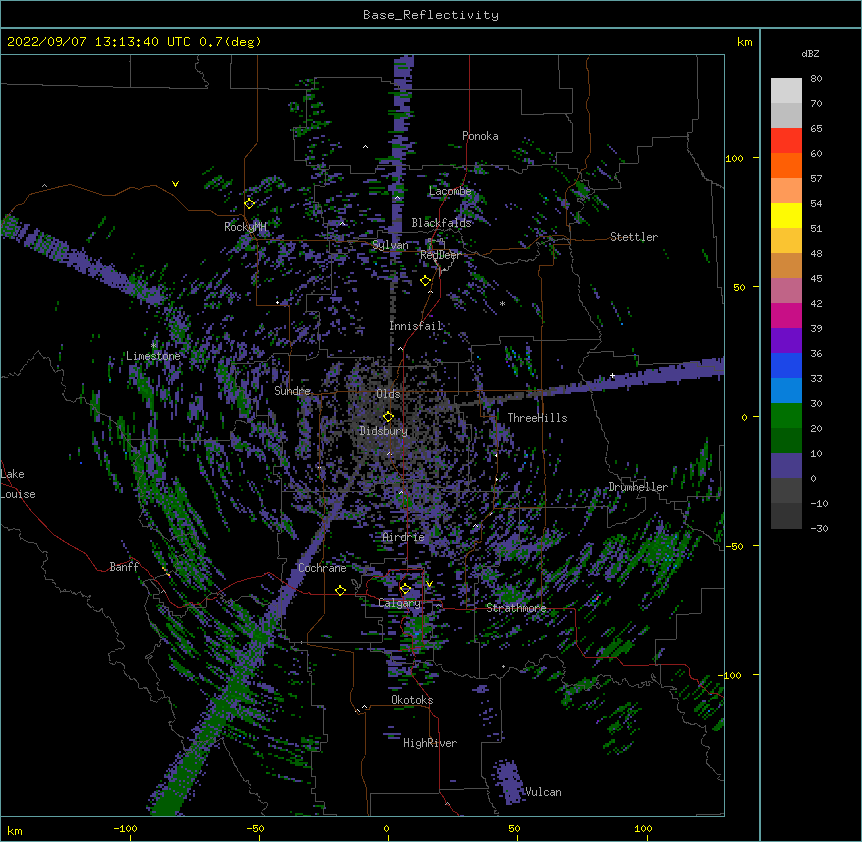Click the white-gray 70-80 dBZ legend band
The image size is (862, 842).
click(786, 91)
